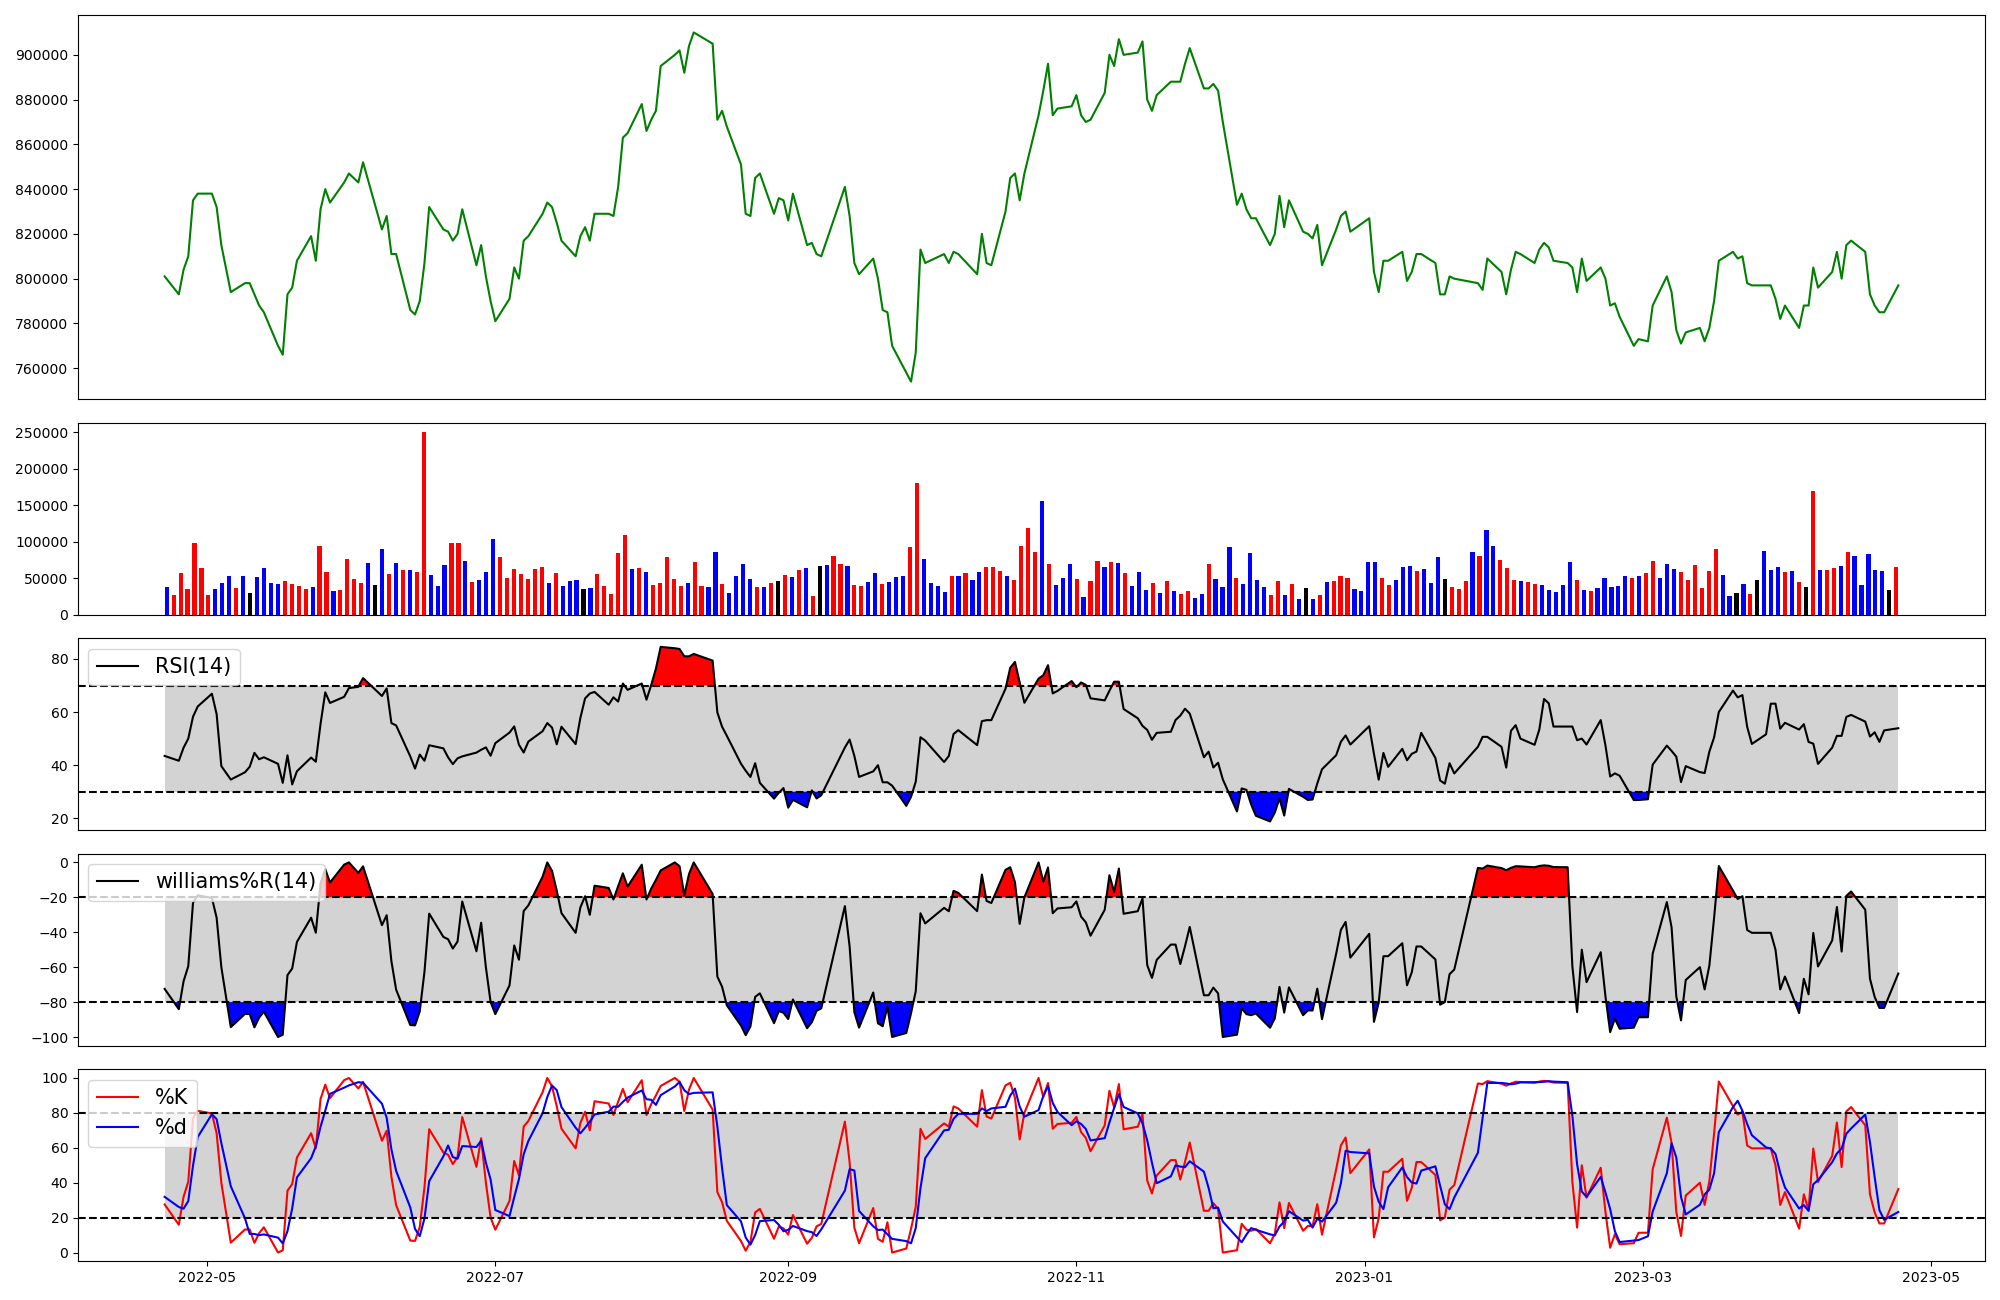Click the 2023-03 x-axis date label
2000x1300 pixels.
1643,1277
